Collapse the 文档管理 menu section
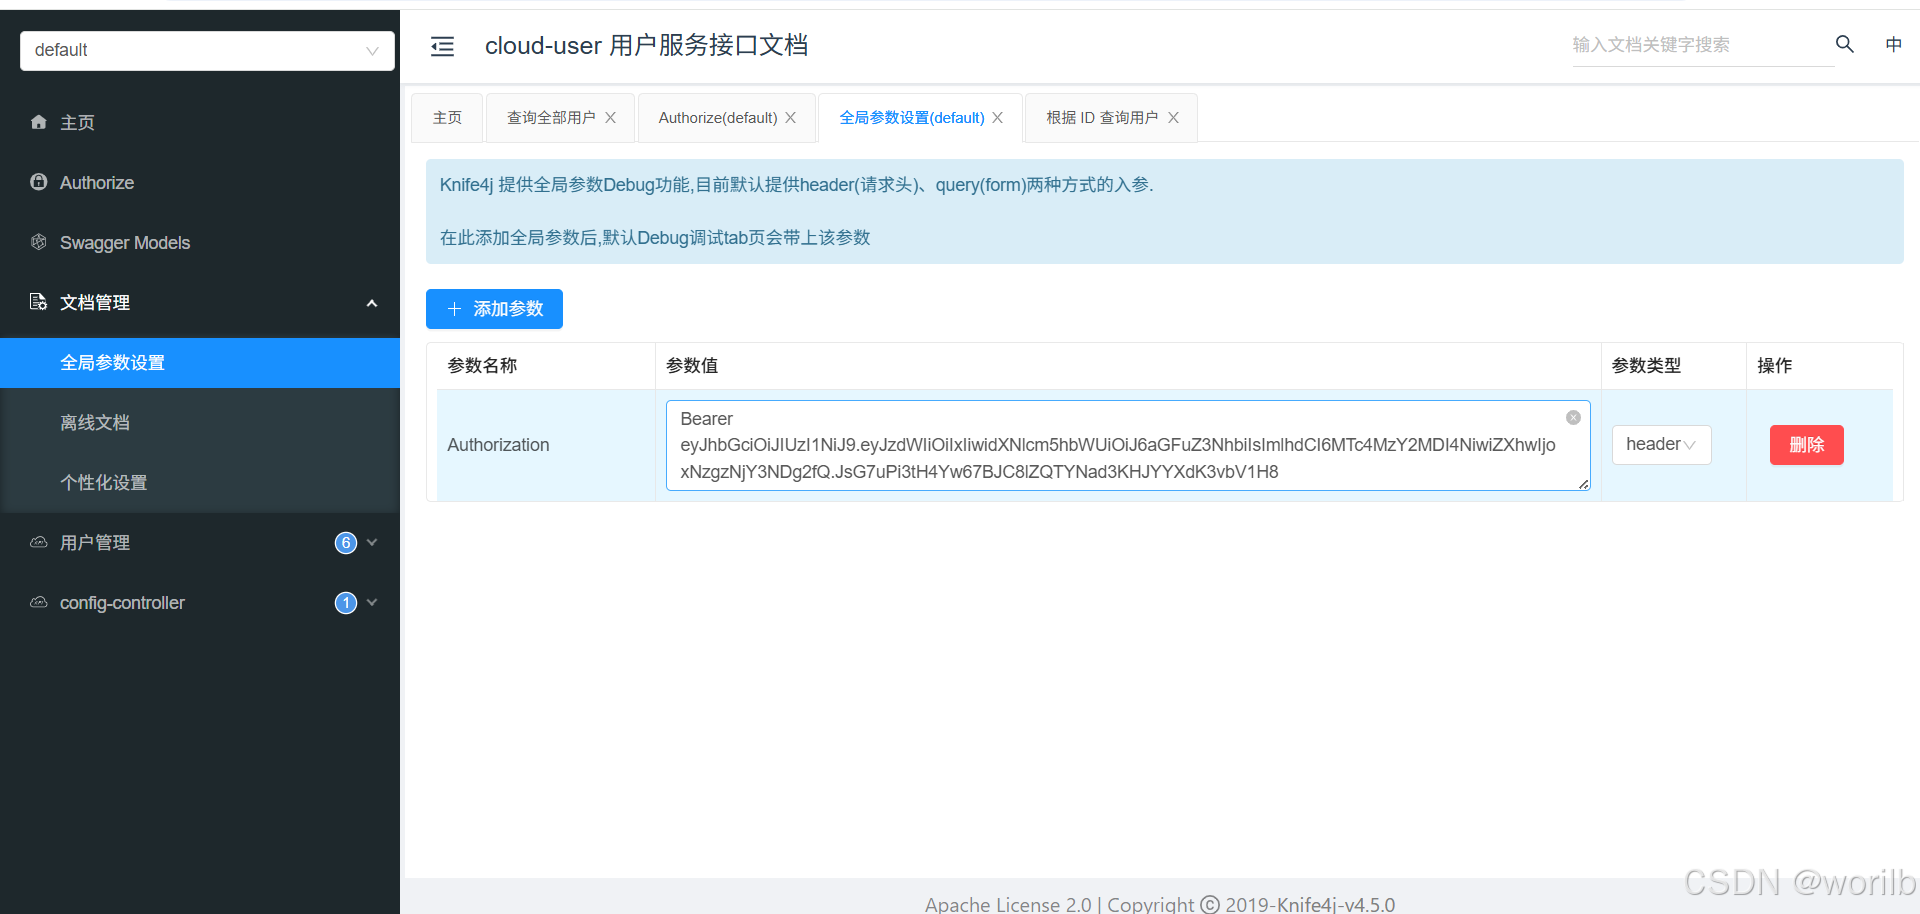Viewport: 1920px width, 914px height. tap(372, 303)
